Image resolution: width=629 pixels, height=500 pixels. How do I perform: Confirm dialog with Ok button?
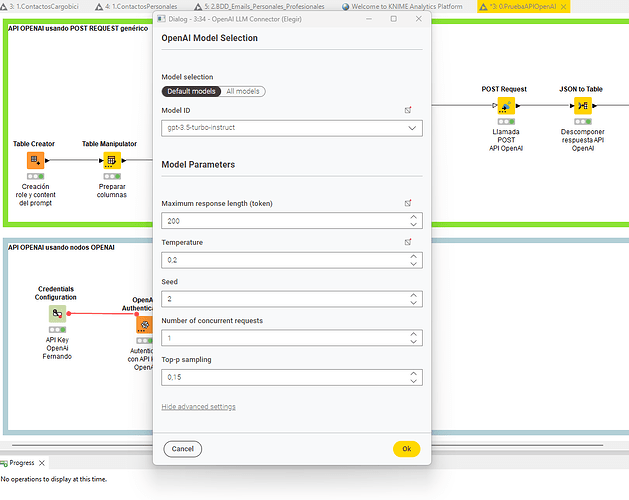point(406,449)
